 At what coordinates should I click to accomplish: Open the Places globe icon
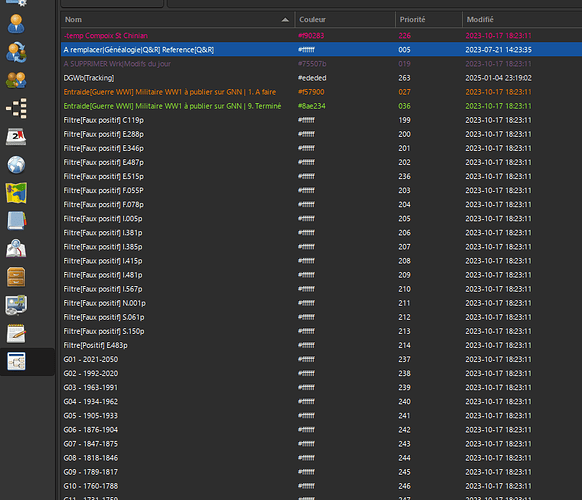coord(16,165)
